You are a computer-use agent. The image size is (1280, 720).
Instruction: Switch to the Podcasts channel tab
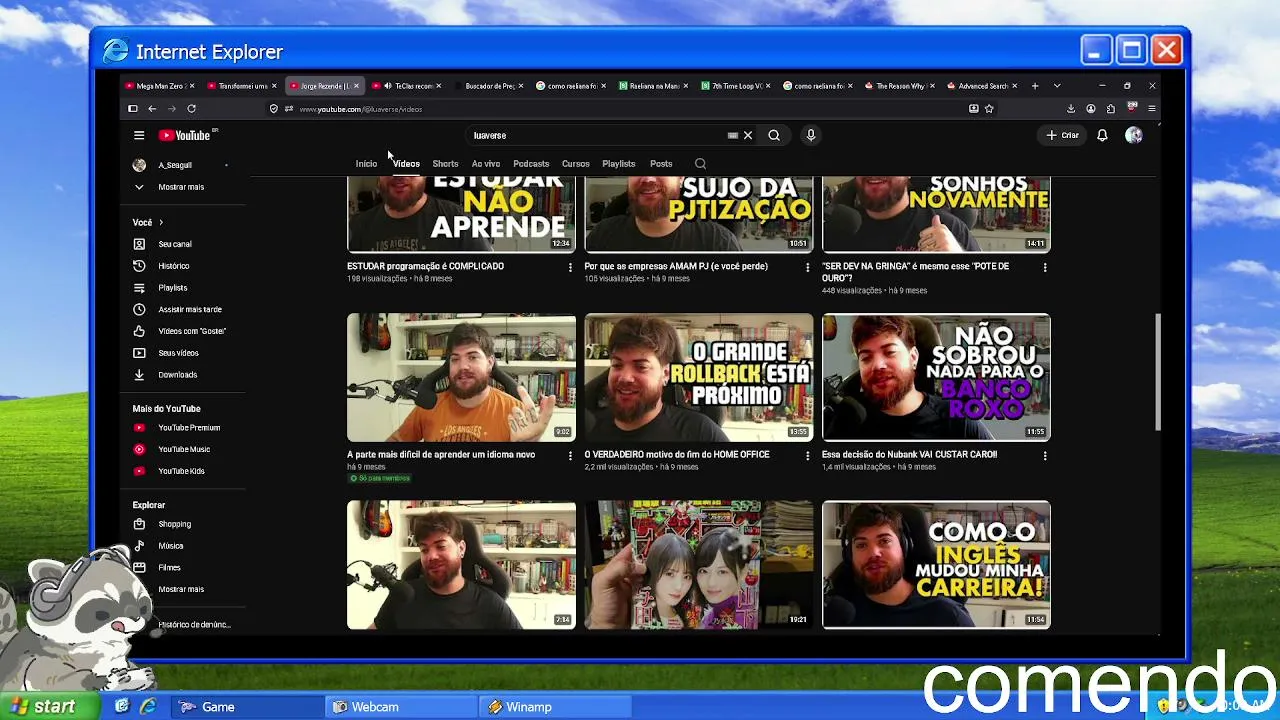[x=531, y=164]
